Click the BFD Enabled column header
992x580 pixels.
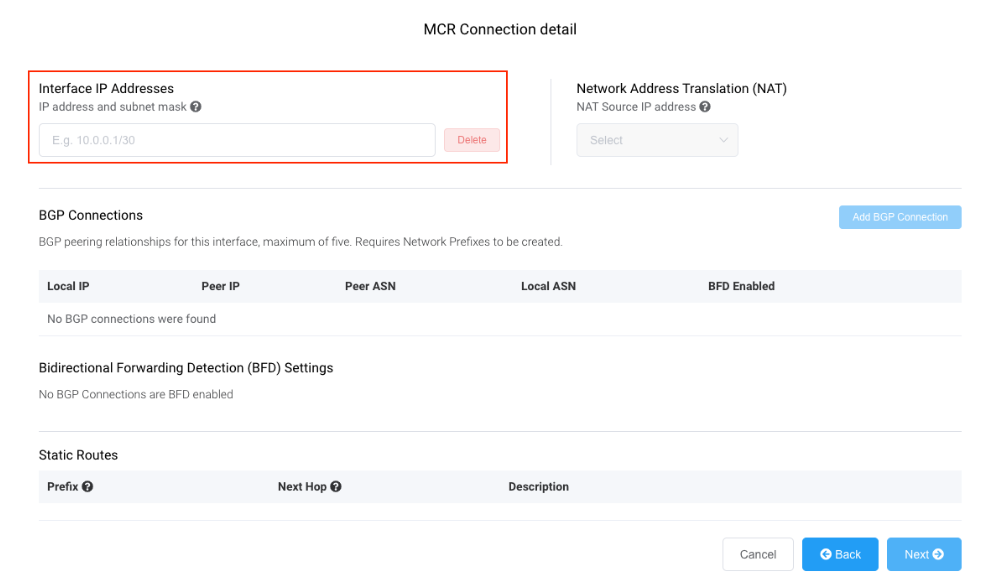click(x=741, y=286)
